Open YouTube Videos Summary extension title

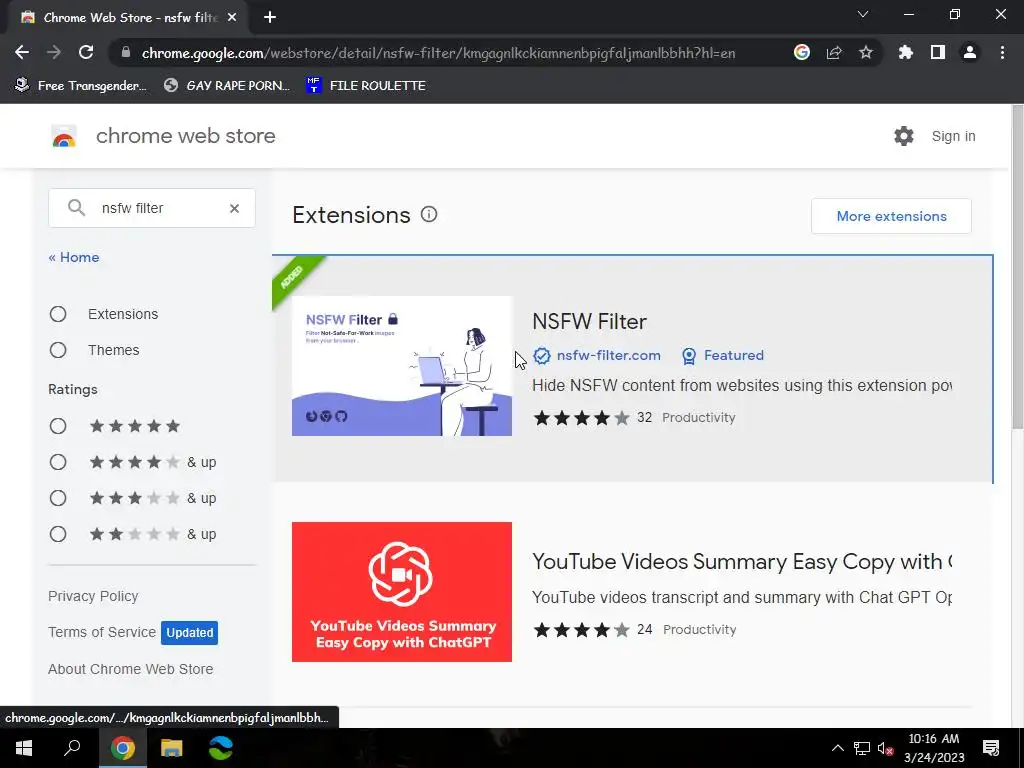[741, 562]
